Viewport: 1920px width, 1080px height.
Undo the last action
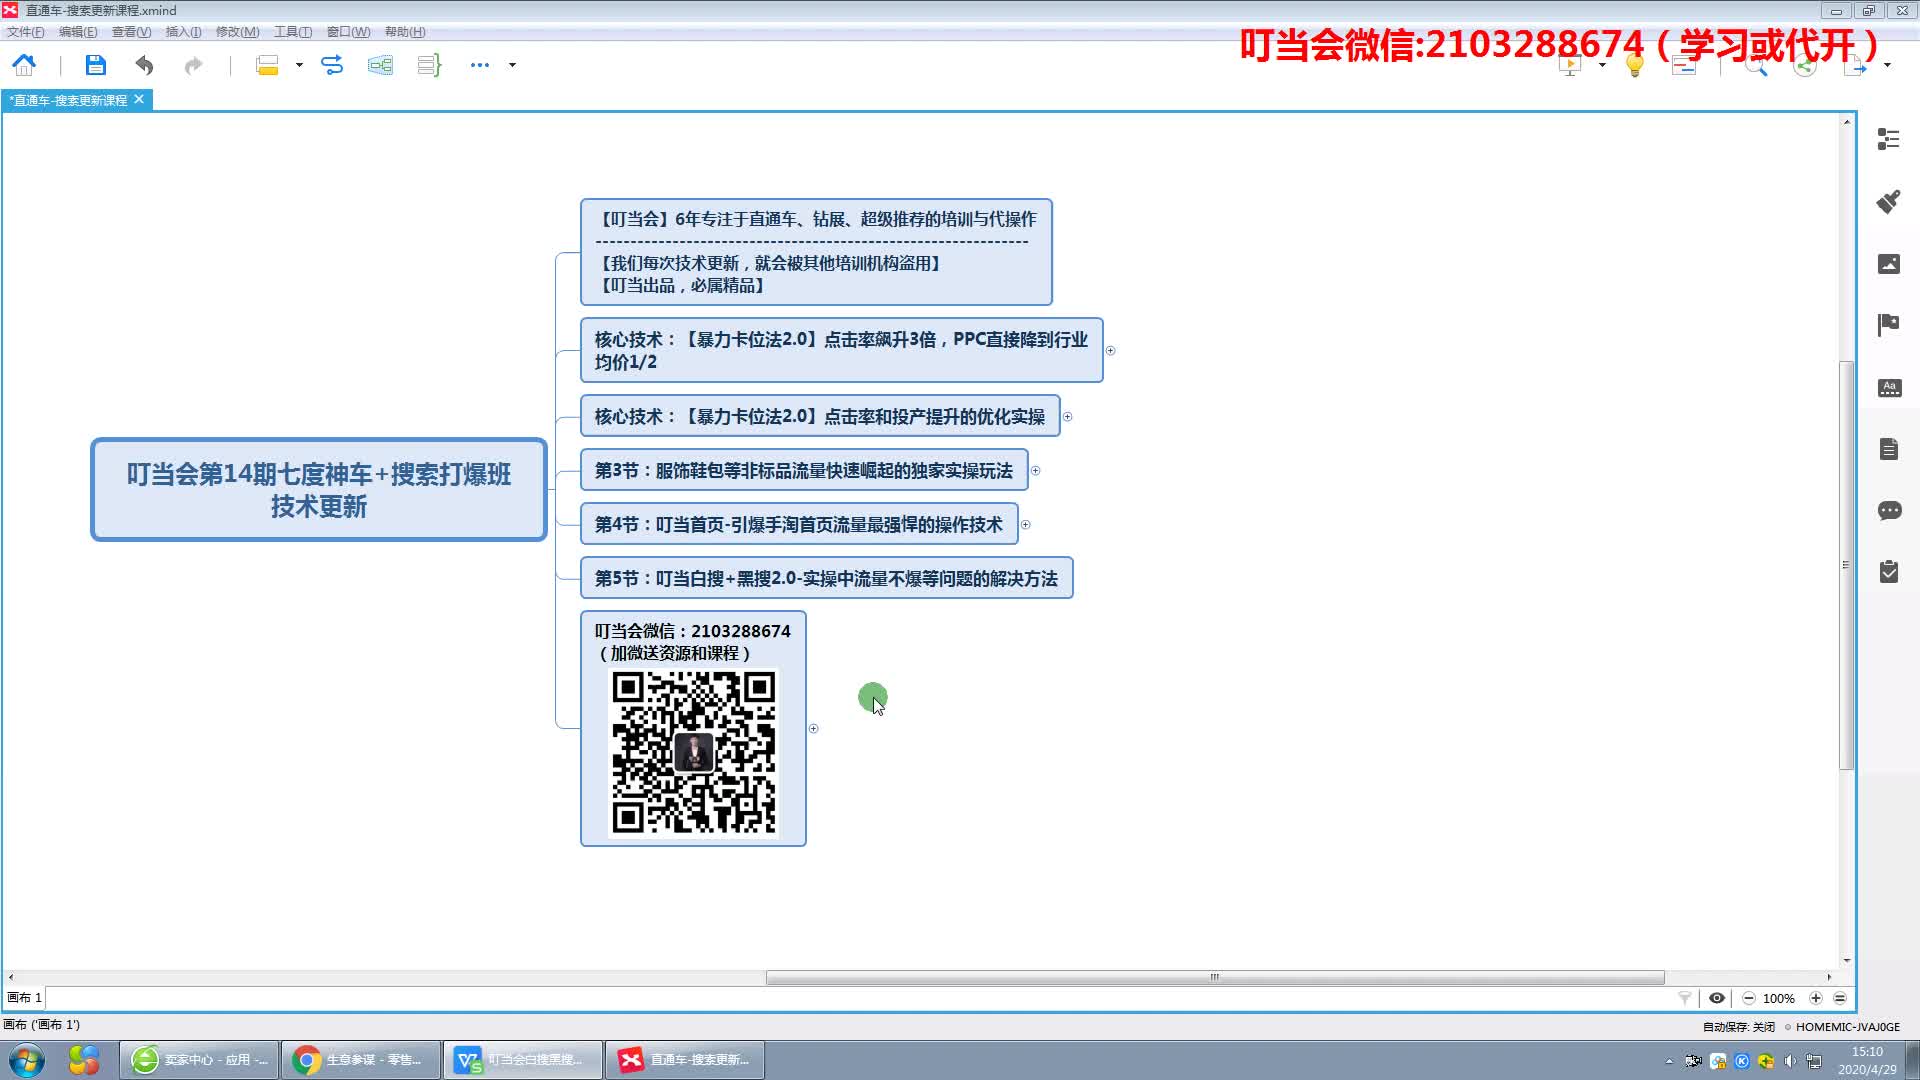[144, 65]
